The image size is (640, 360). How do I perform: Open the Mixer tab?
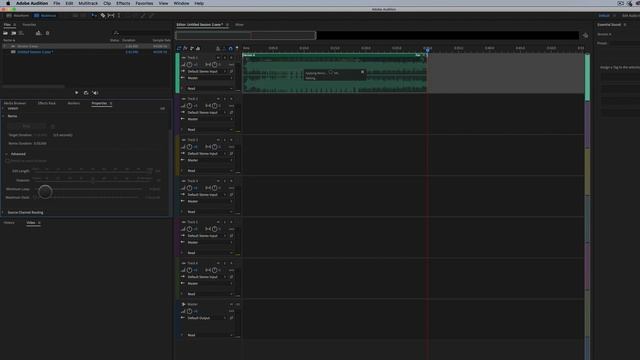pyautogui.click(x=239, y=25)
